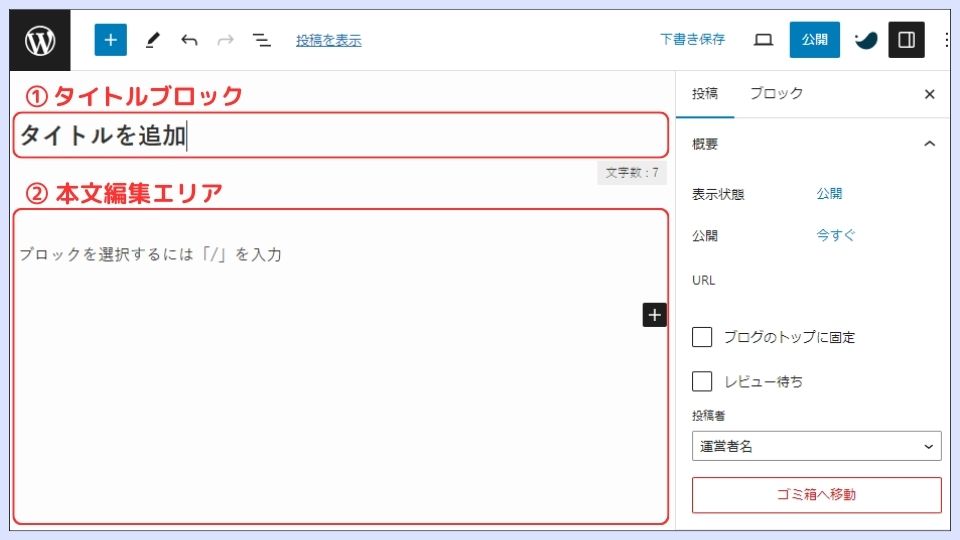The height and width of the screenshot is (540, 960).
Task: Open the 投稿を表示 link
Action: [329, 40]
